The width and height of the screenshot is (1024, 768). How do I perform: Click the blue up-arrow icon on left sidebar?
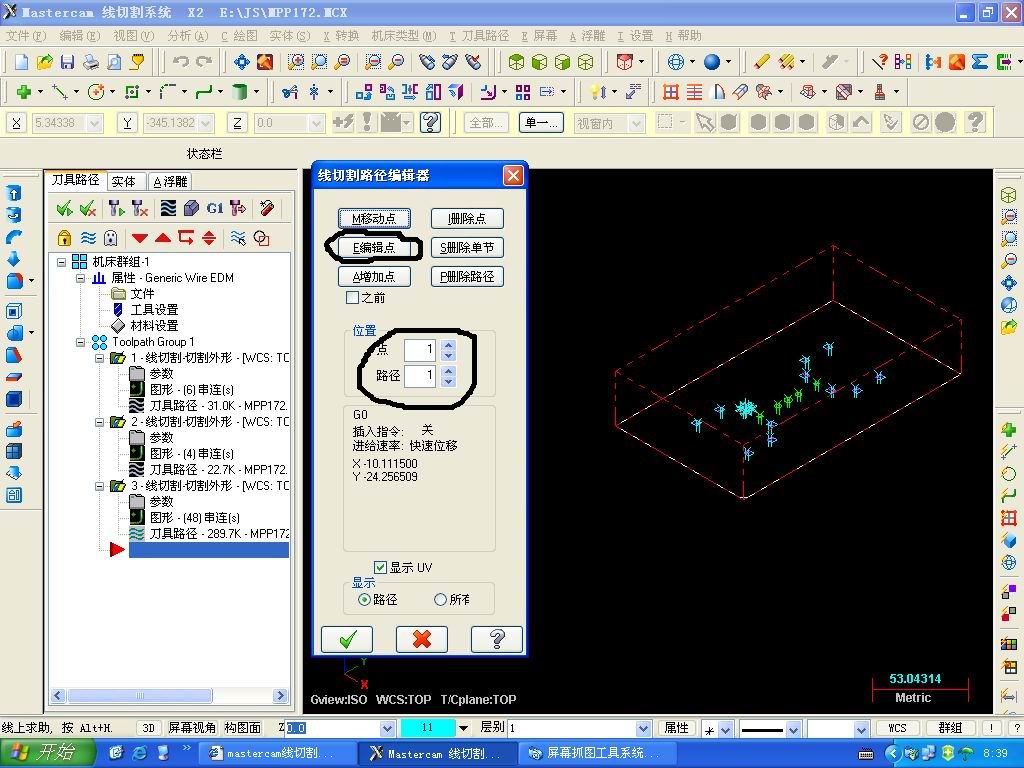point(14,193)
